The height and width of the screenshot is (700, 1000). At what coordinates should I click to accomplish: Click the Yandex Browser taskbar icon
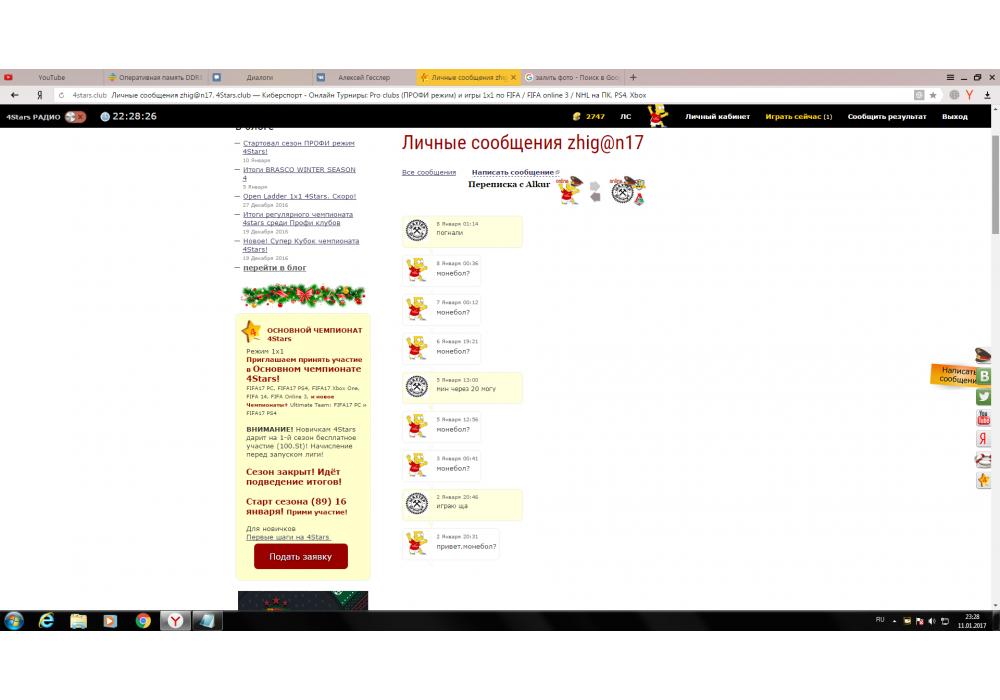point(175,620)
